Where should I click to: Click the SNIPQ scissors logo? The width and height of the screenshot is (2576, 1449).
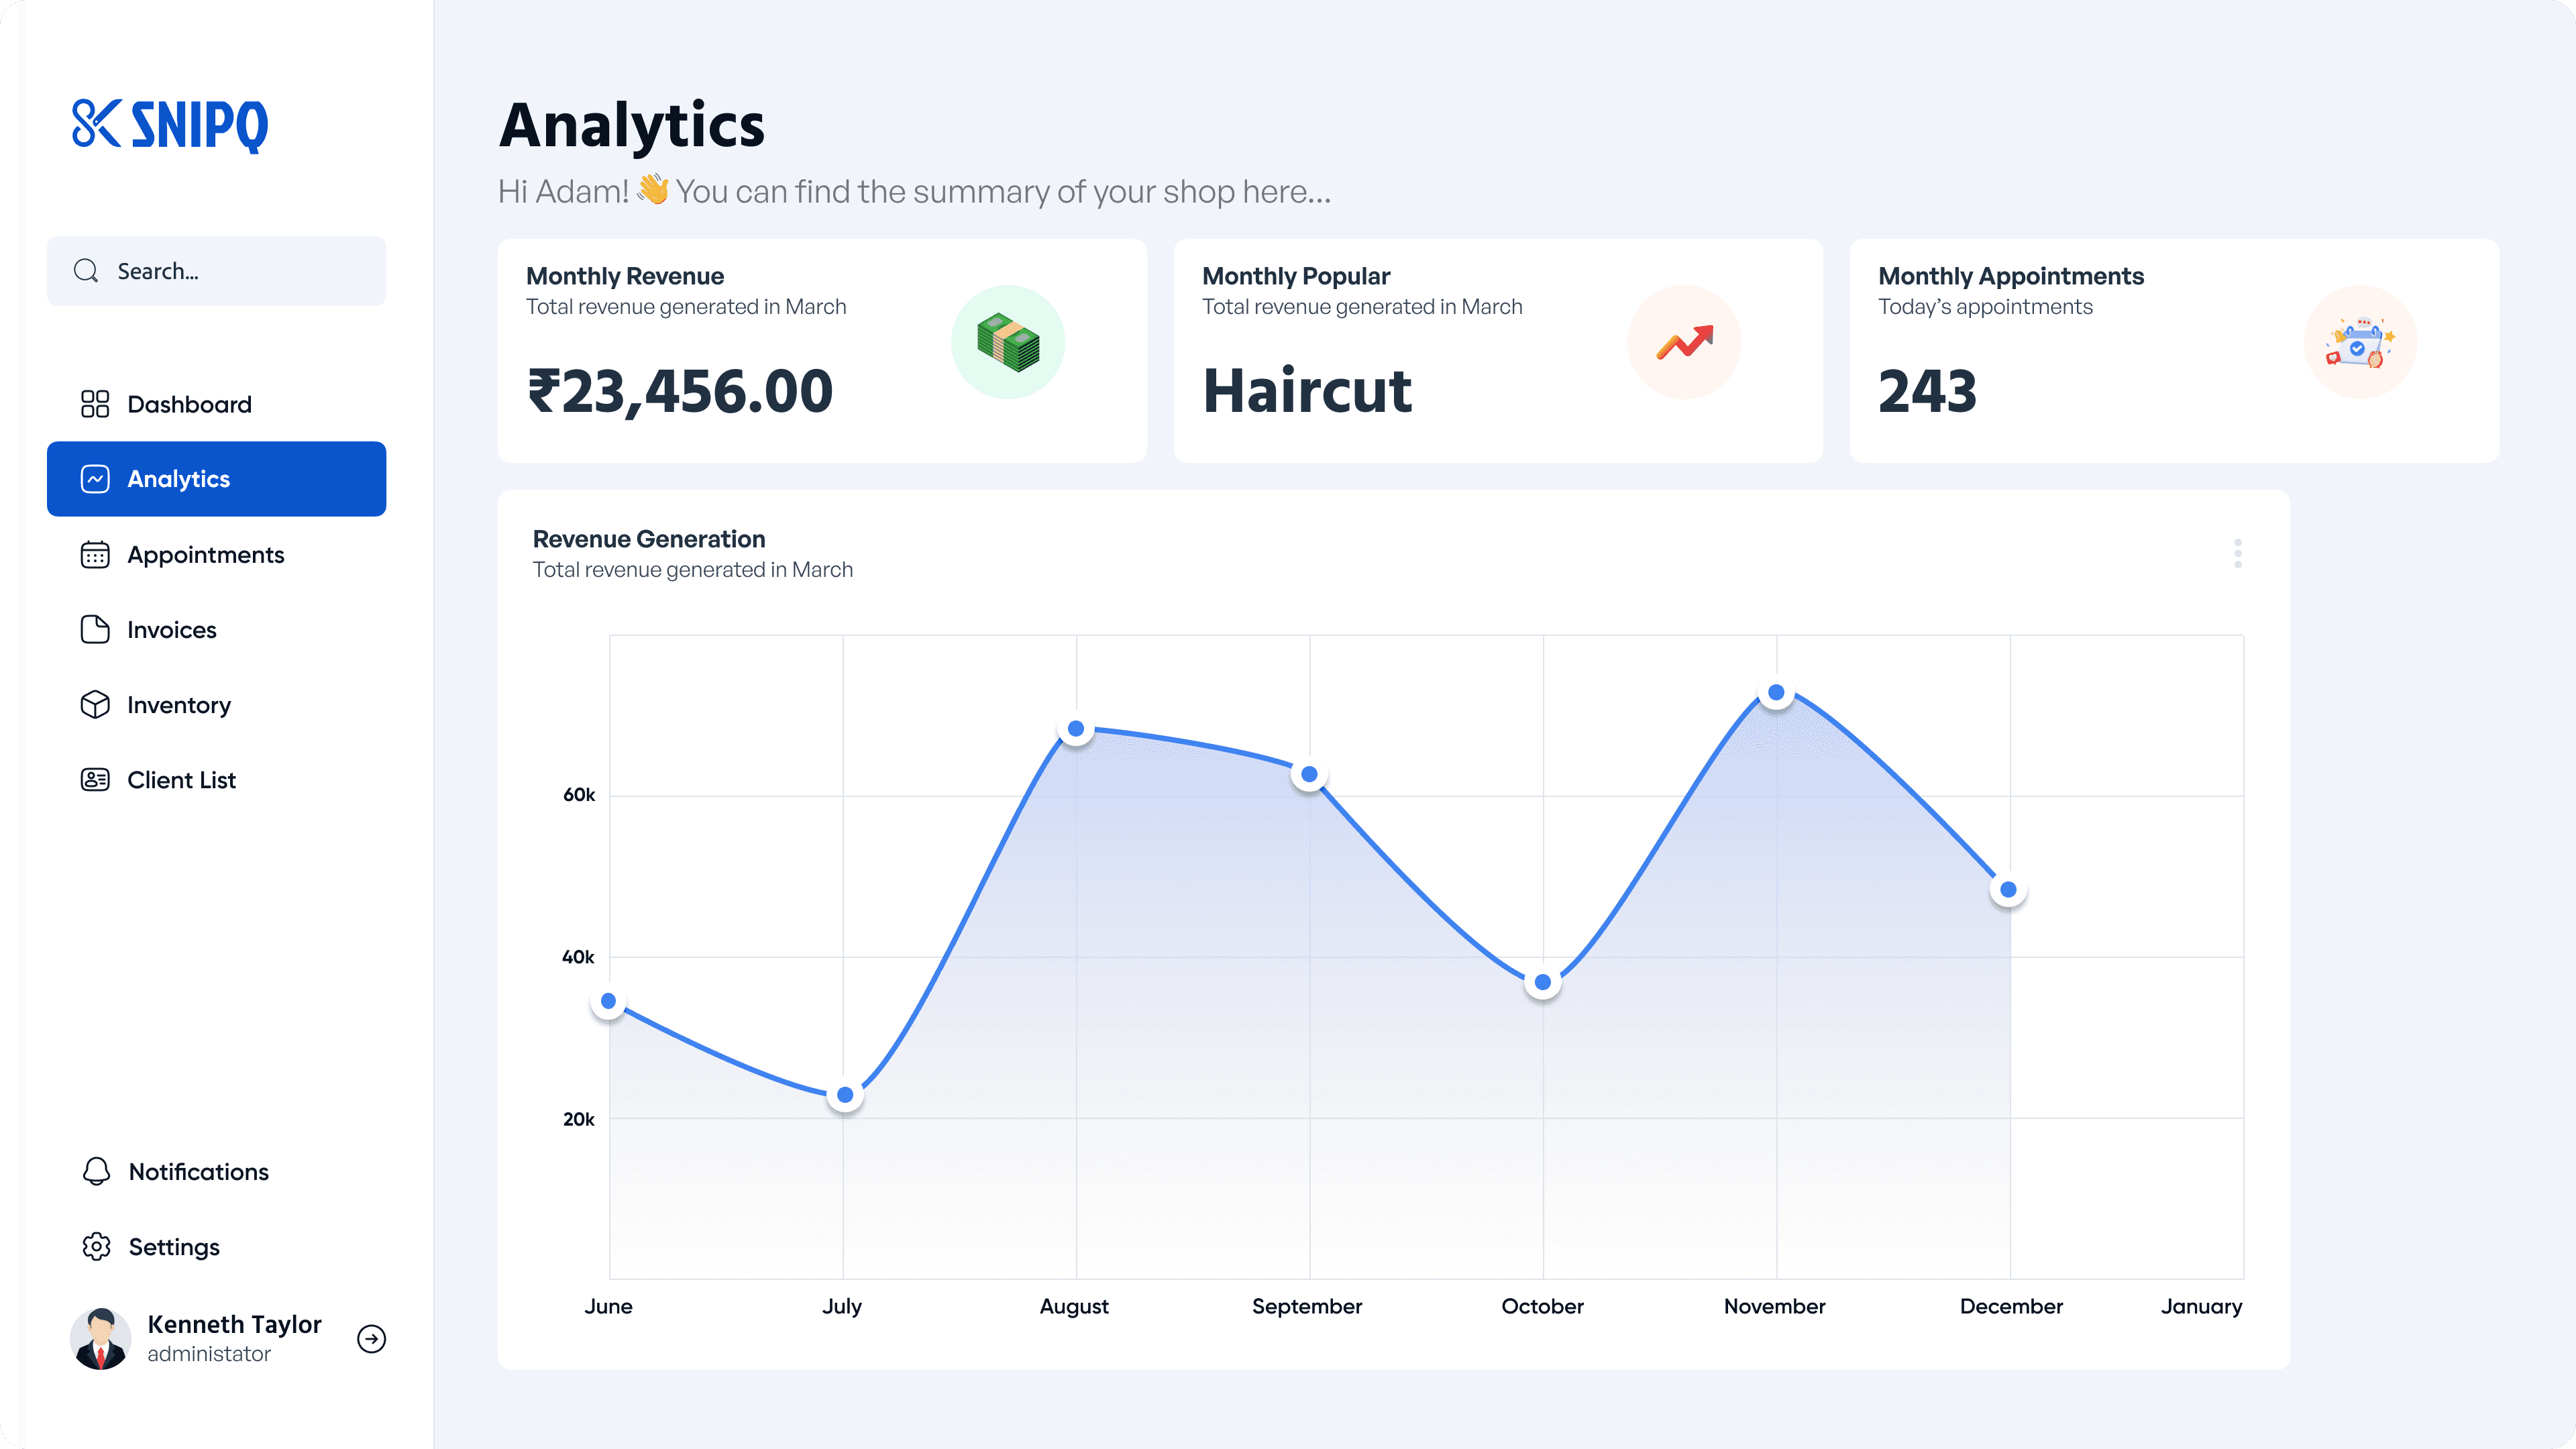(96, 124)
